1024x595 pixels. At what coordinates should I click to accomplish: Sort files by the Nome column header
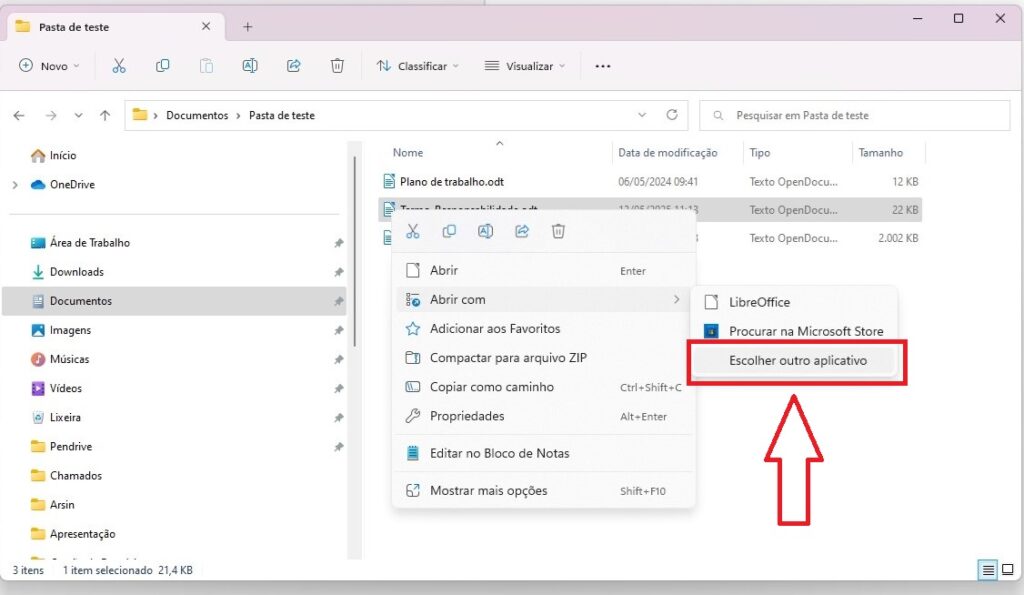(408, 153)
